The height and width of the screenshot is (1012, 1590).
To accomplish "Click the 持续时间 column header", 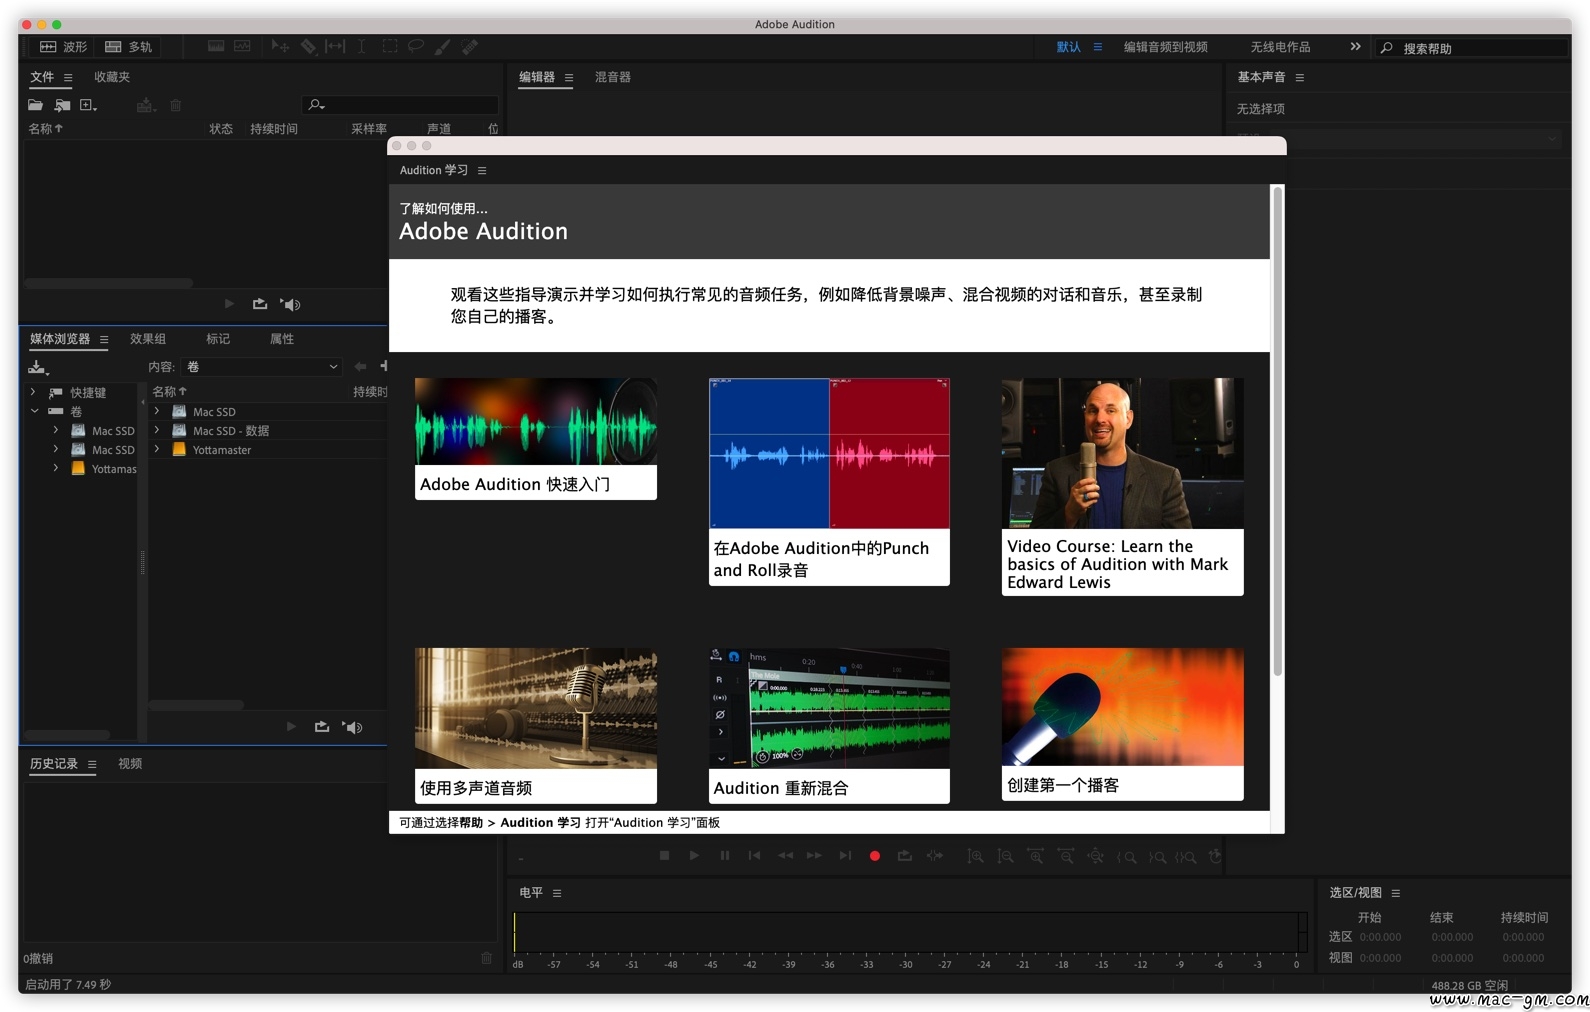I will 274,129.
